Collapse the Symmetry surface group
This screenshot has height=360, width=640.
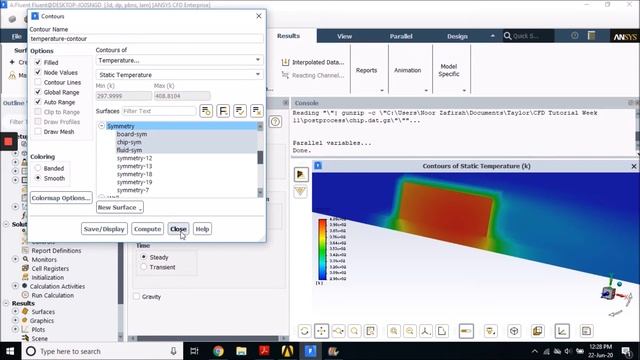(x=102, y=126)
